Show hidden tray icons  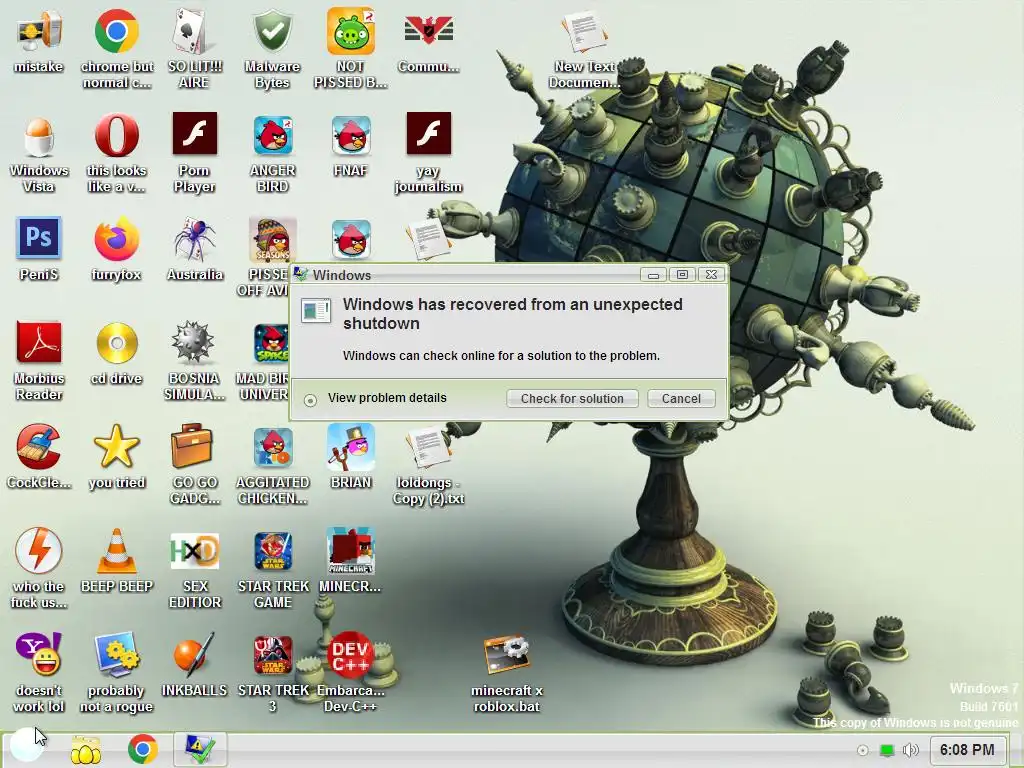pyautogui.click(x=863, y=750)
